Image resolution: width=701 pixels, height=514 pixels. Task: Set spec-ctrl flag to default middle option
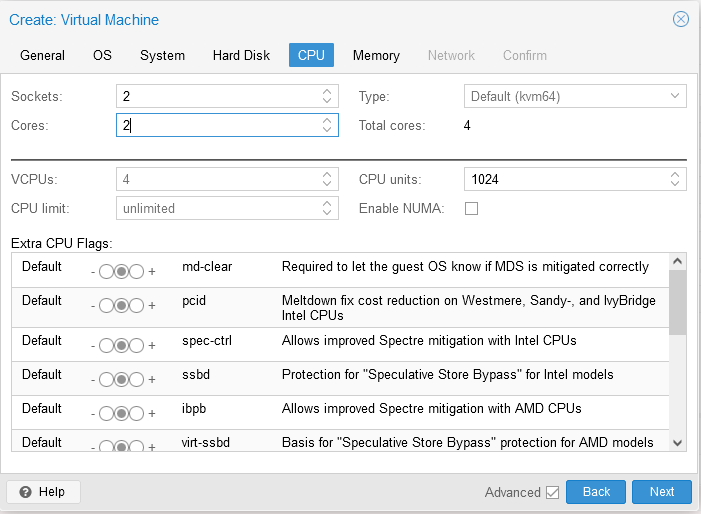[x=122, y=345]
